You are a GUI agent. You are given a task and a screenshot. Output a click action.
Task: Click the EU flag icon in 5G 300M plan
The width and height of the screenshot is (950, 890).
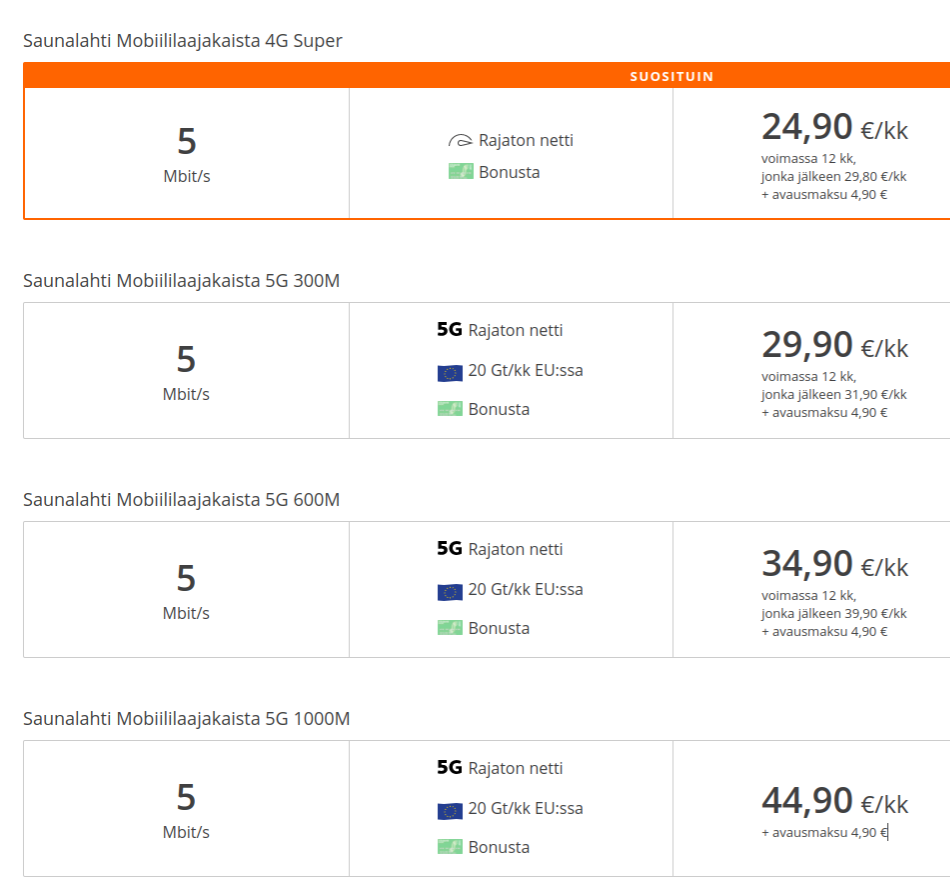[450, 373]
